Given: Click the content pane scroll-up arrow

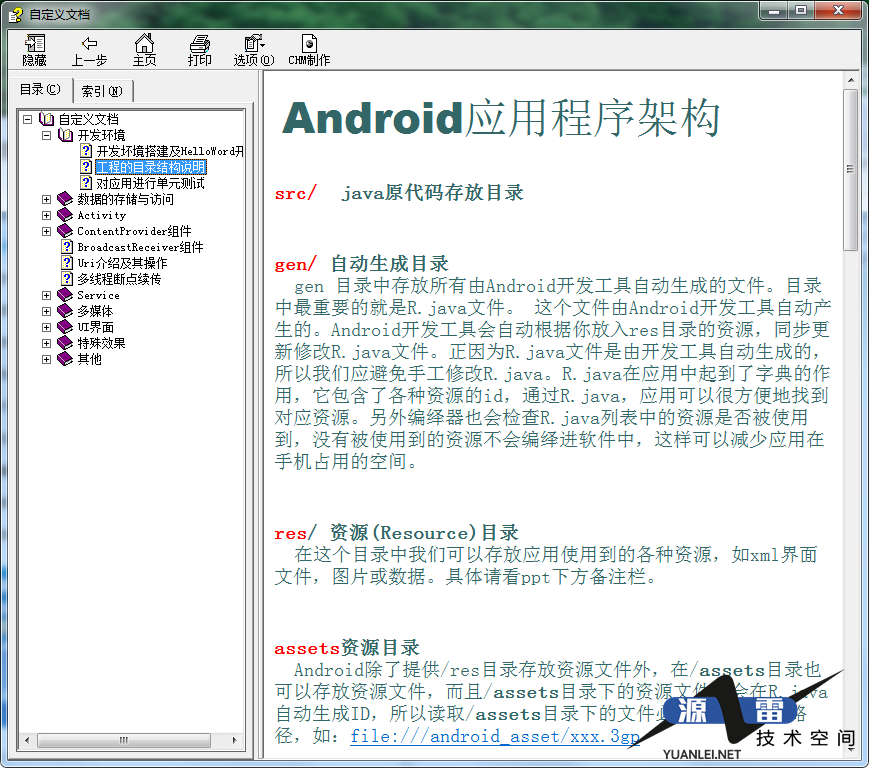Looking at the screenshot, I should point(850,81).
